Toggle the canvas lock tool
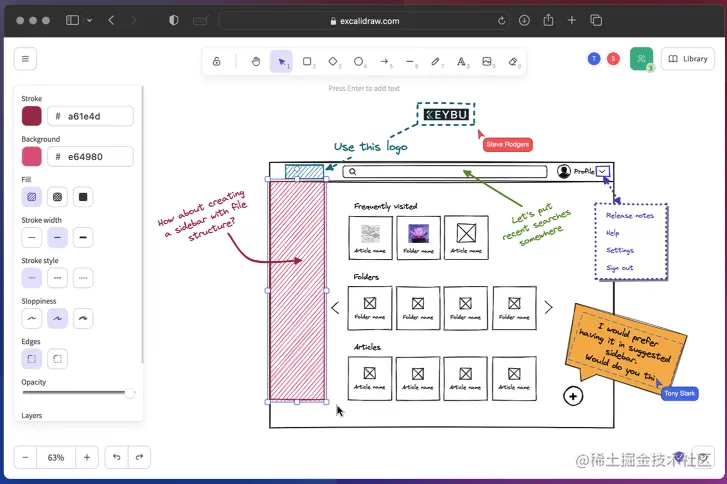727x484 pixels. pos(217,62)
